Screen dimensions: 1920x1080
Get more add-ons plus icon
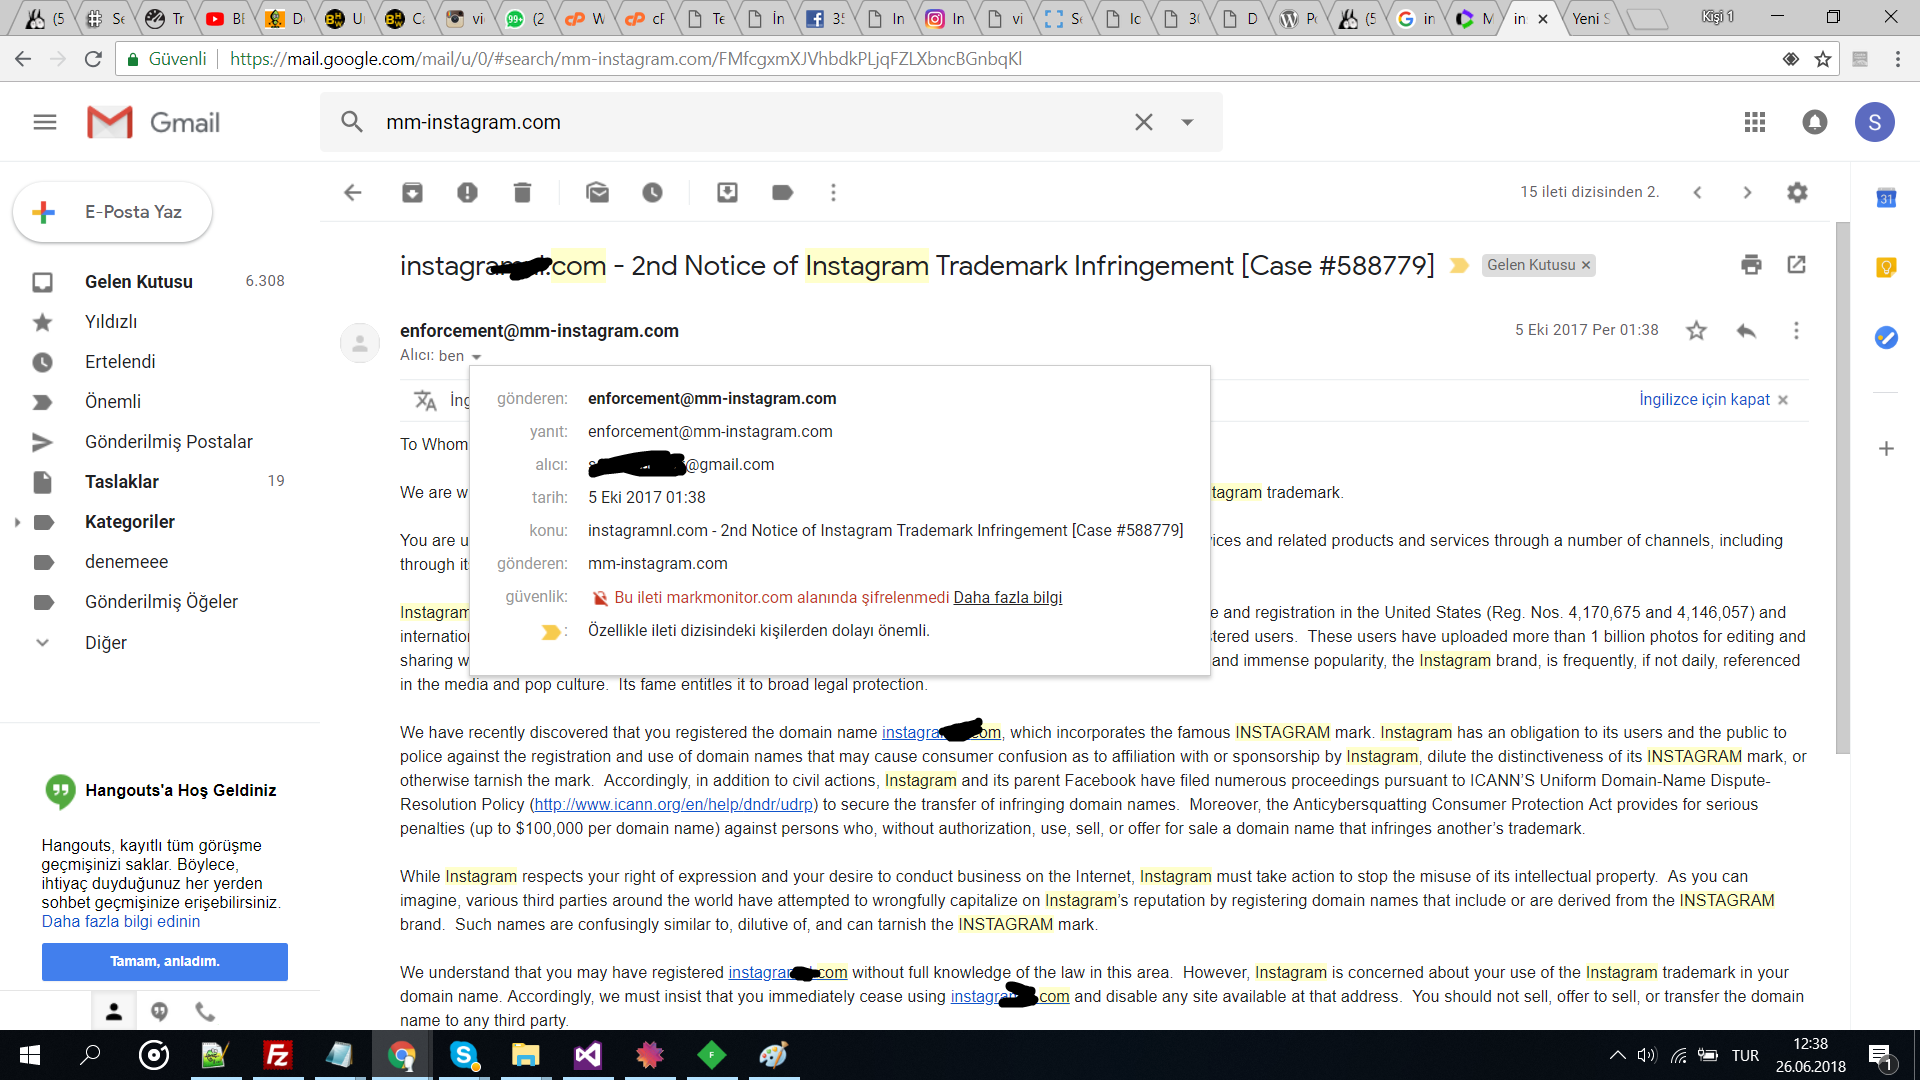[x=1886, y=448]
